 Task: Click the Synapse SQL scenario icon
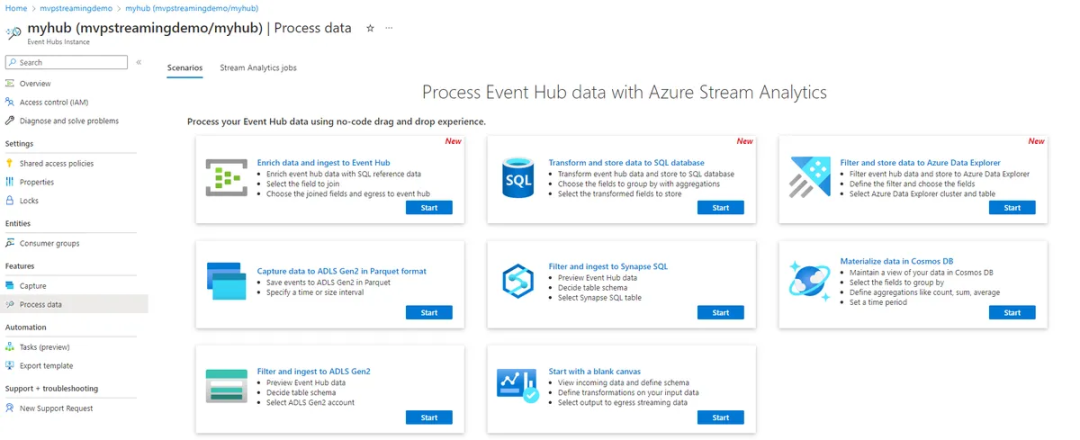pyautogui.click(x=518, y=282)
